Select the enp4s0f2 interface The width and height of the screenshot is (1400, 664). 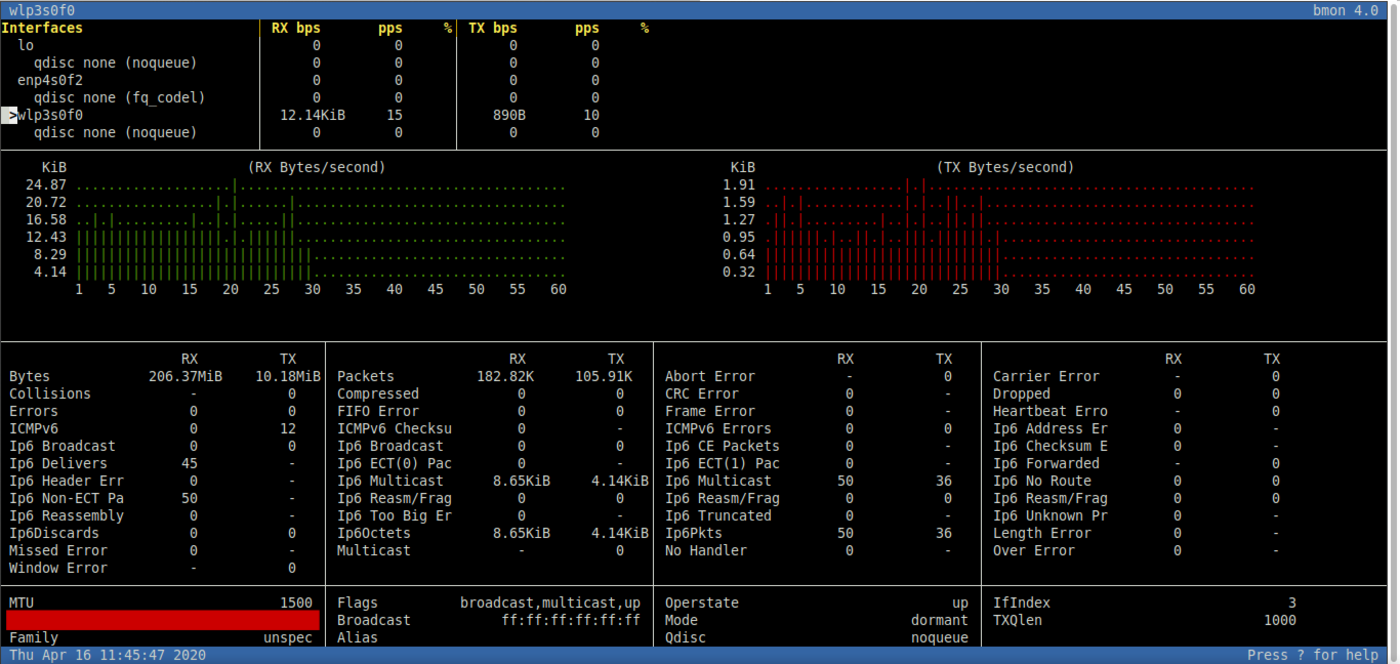(x=50, y=80)
